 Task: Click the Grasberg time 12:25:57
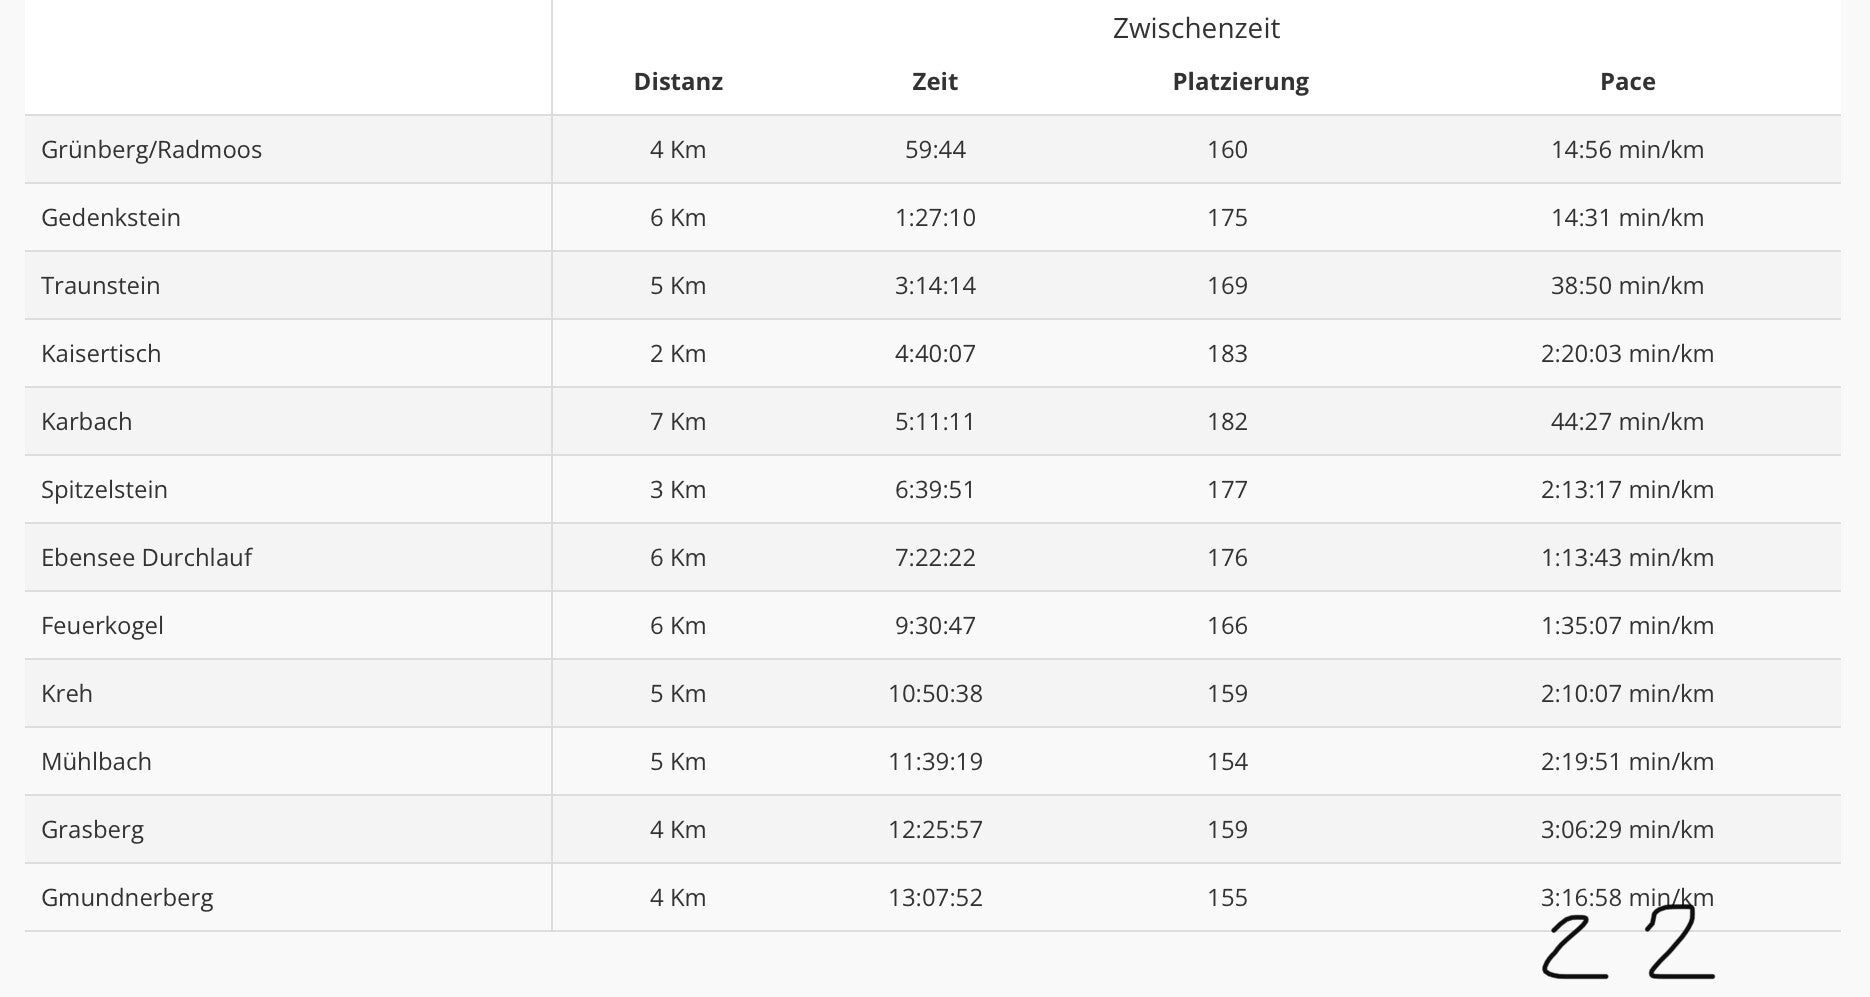pyautogui.click(x=935, y=830)
